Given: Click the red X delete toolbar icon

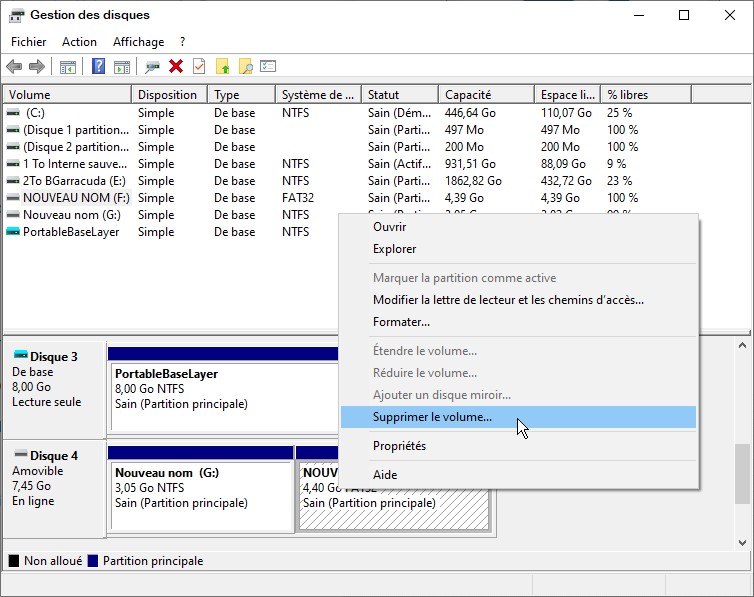Looking at the screenshot, I should pyautogui.click(x=176, y=67).
